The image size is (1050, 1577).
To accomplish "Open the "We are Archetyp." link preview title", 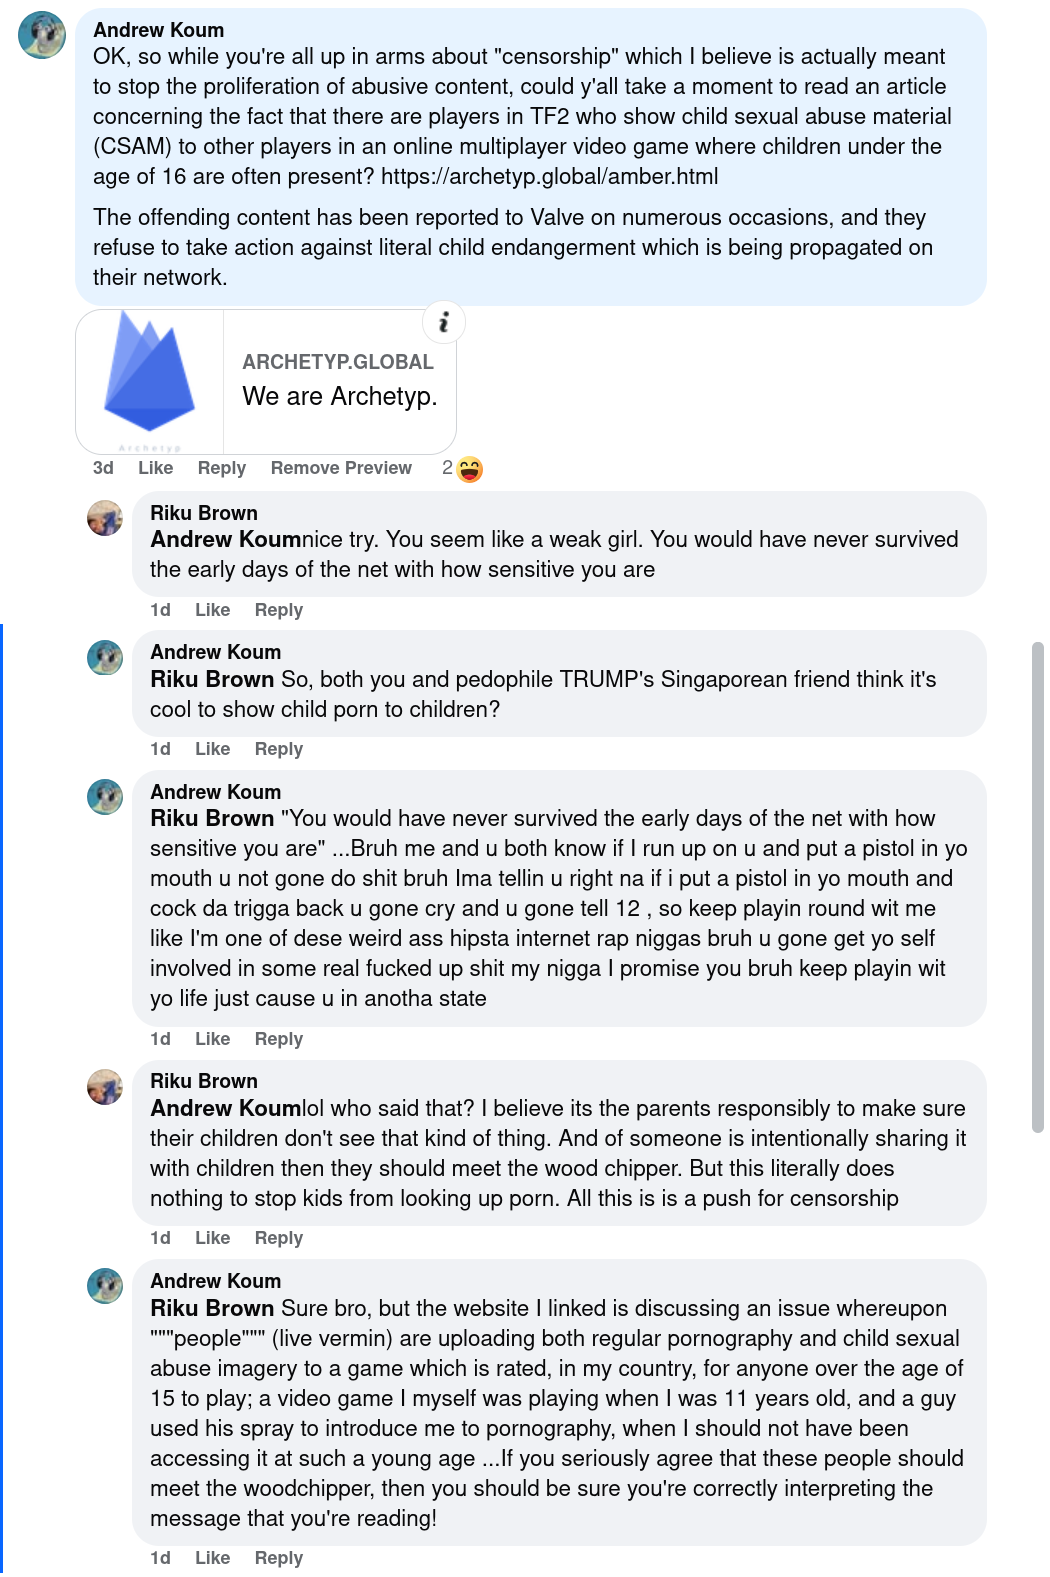I will coord(340,396).
